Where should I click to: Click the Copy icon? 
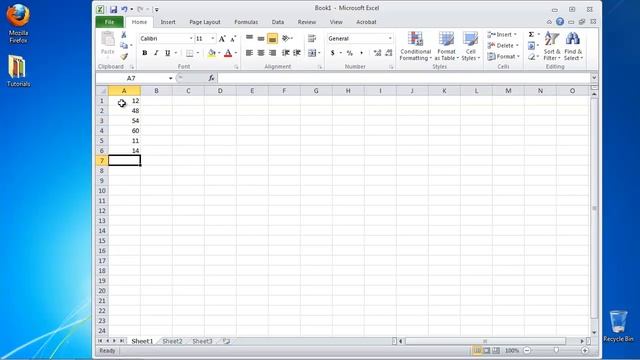tap(124, 46)
